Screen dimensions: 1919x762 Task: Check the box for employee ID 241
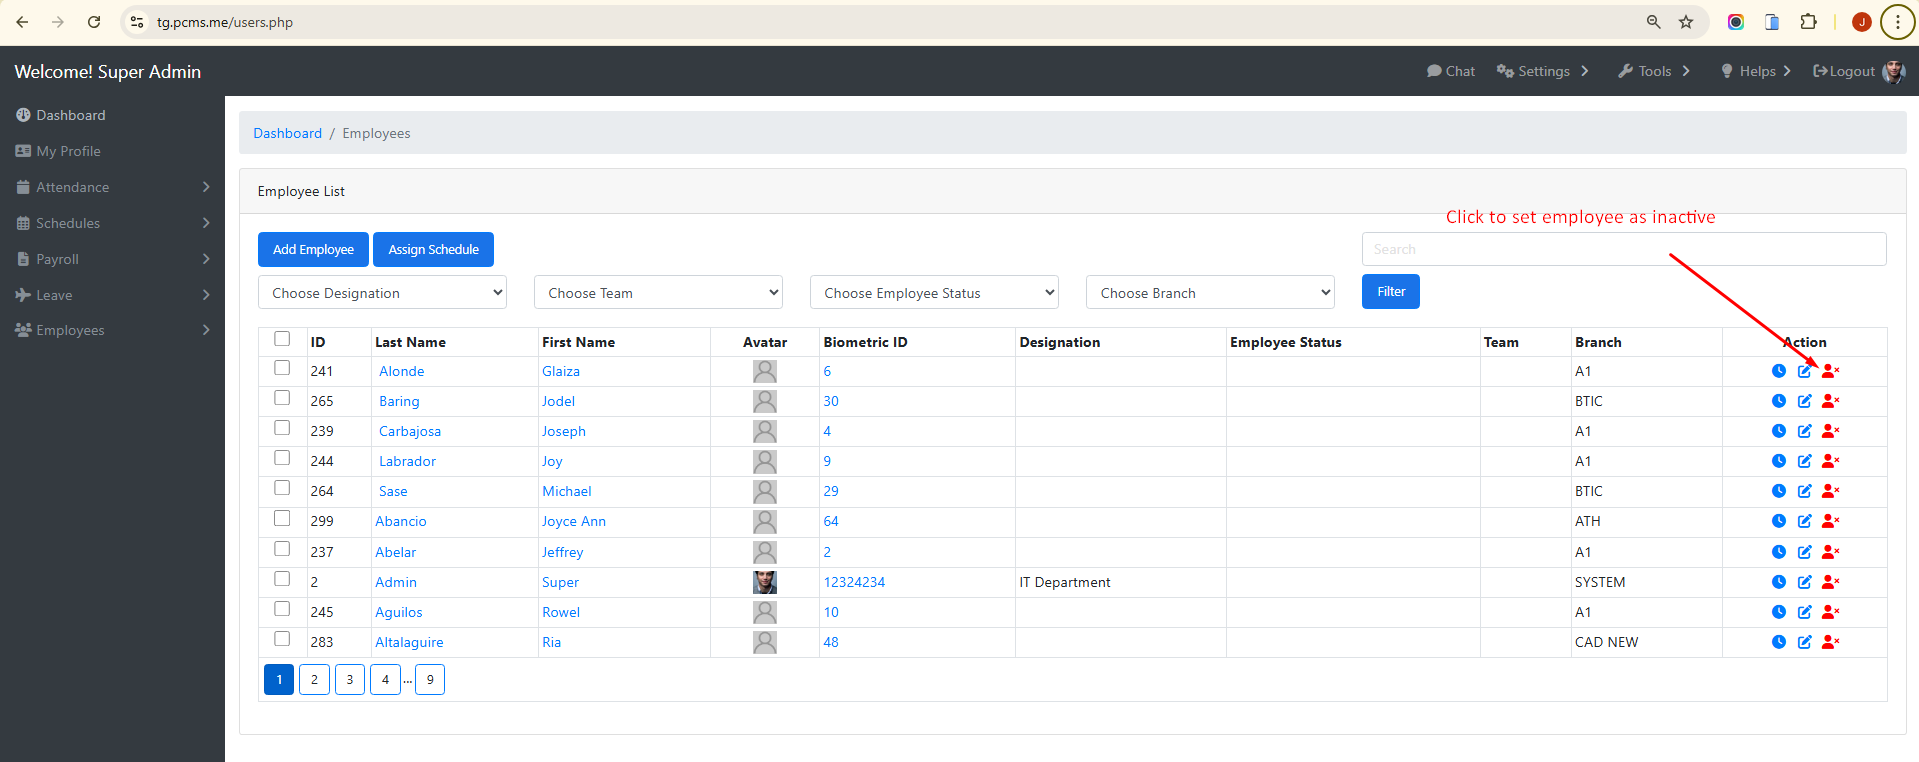282,368
